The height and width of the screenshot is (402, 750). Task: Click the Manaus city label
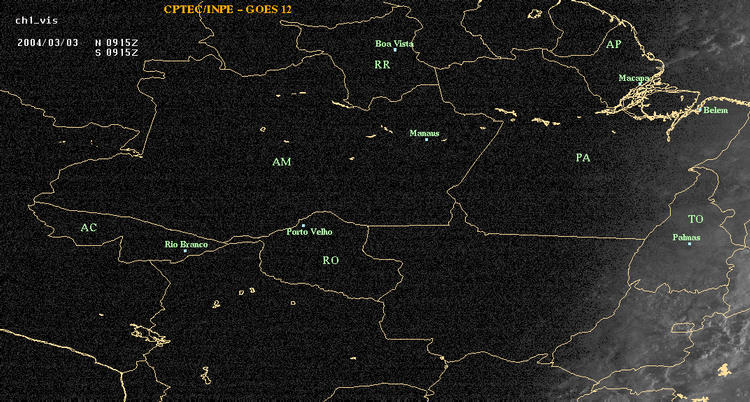424,133
